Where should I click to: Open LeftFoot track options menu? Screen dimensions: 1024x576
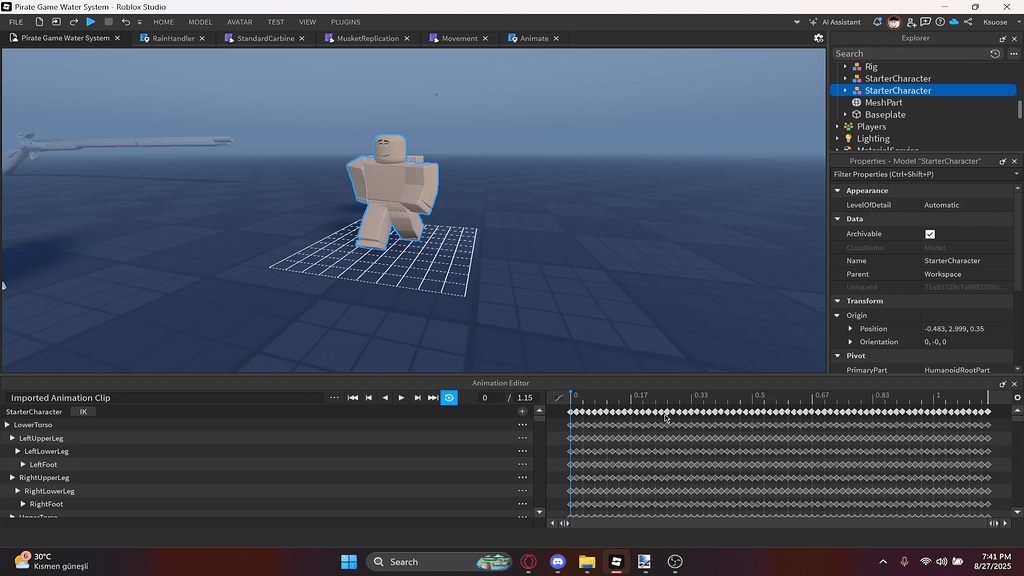(522, 464)
